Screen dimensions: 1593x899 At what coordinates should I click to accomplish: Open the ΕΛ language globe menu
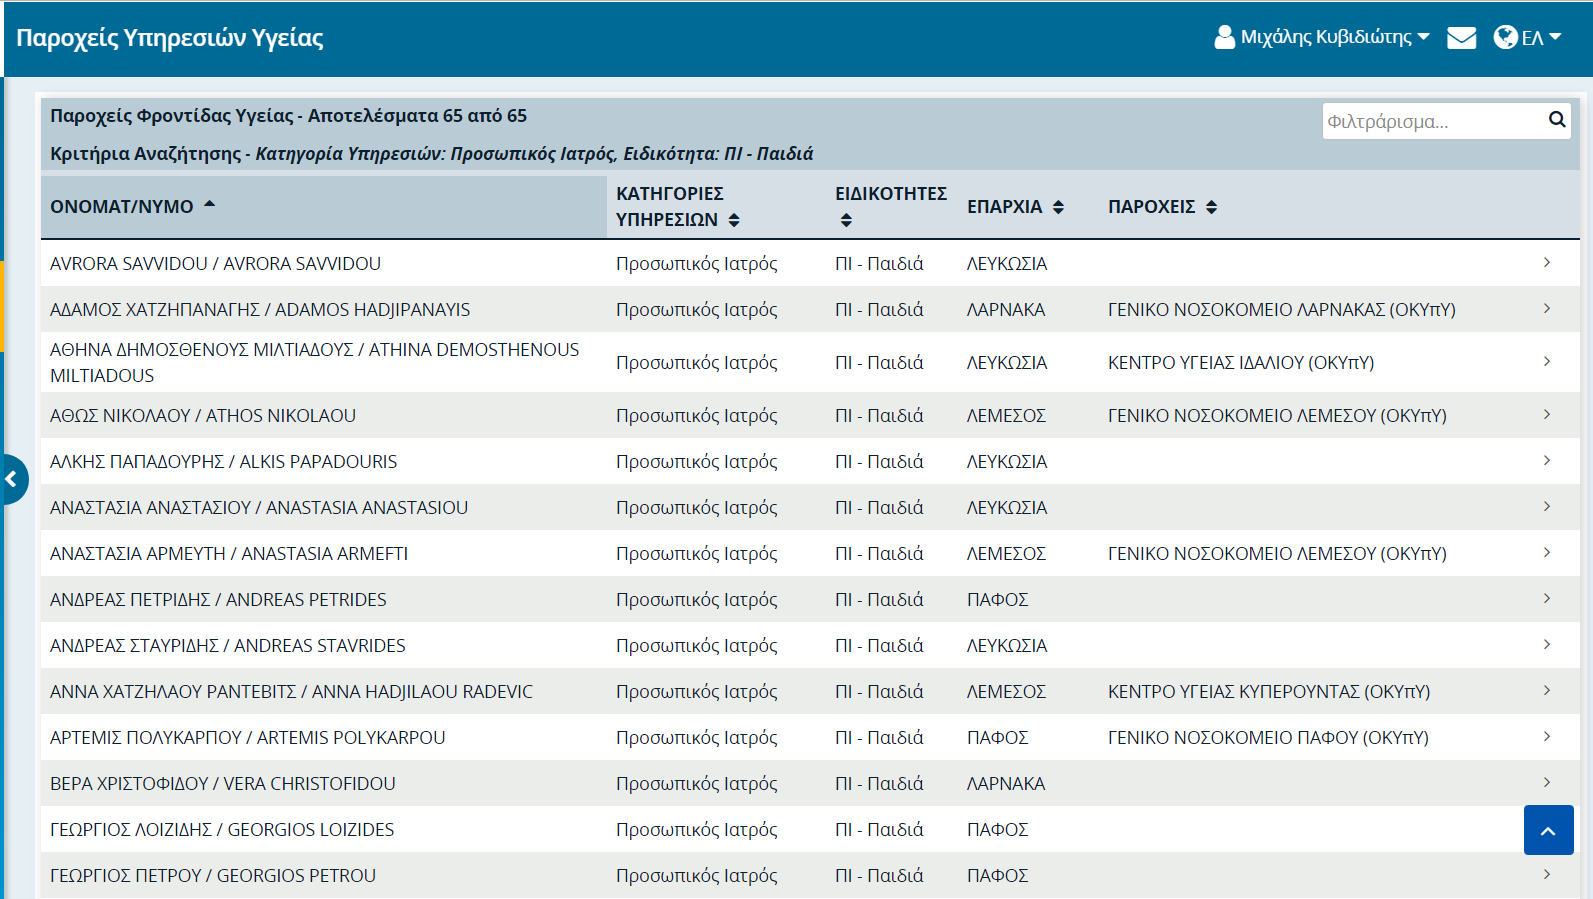point(1527,38)
